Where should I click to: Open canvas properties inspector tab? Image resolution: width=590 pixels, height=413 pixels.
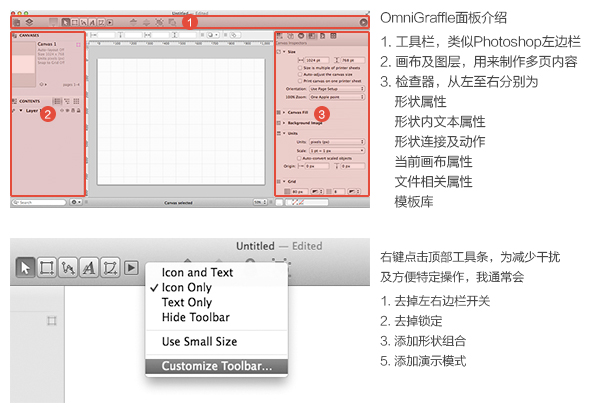tap(312, 36)
